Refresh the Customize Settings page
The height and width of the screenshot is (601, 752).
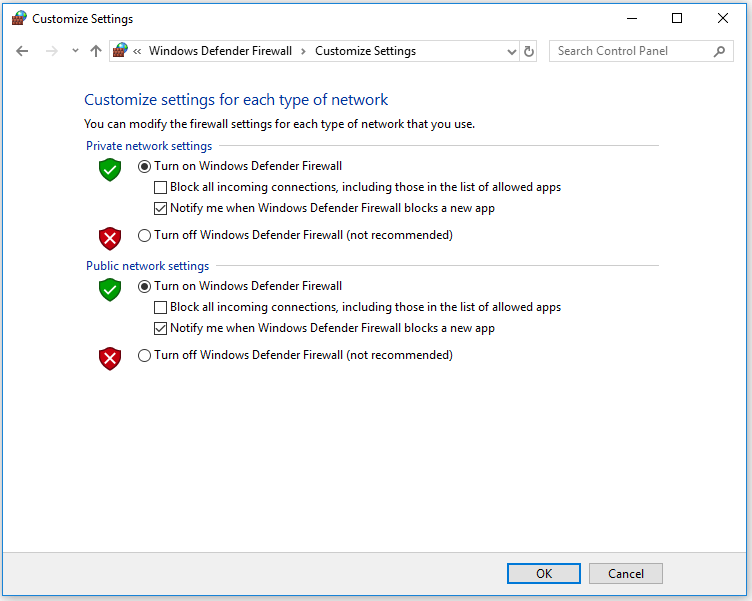pyautogui.click(x=529, y=51)
